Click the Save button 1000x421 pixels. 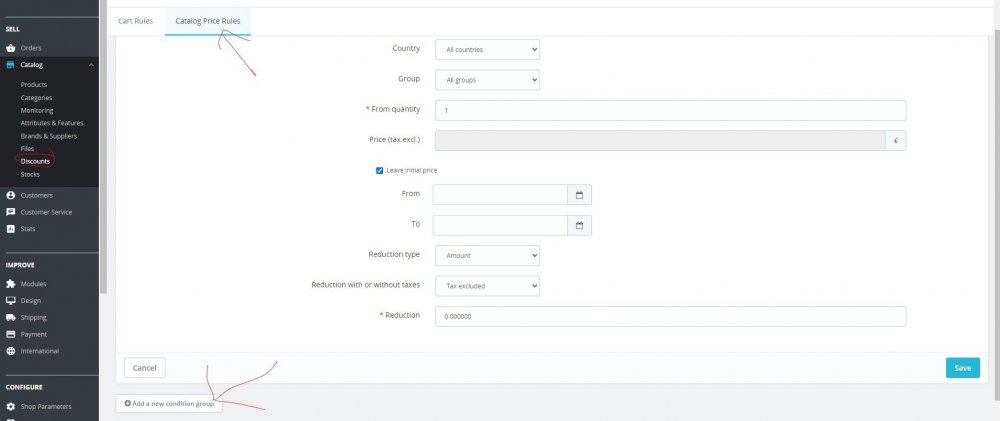[962, 367]
